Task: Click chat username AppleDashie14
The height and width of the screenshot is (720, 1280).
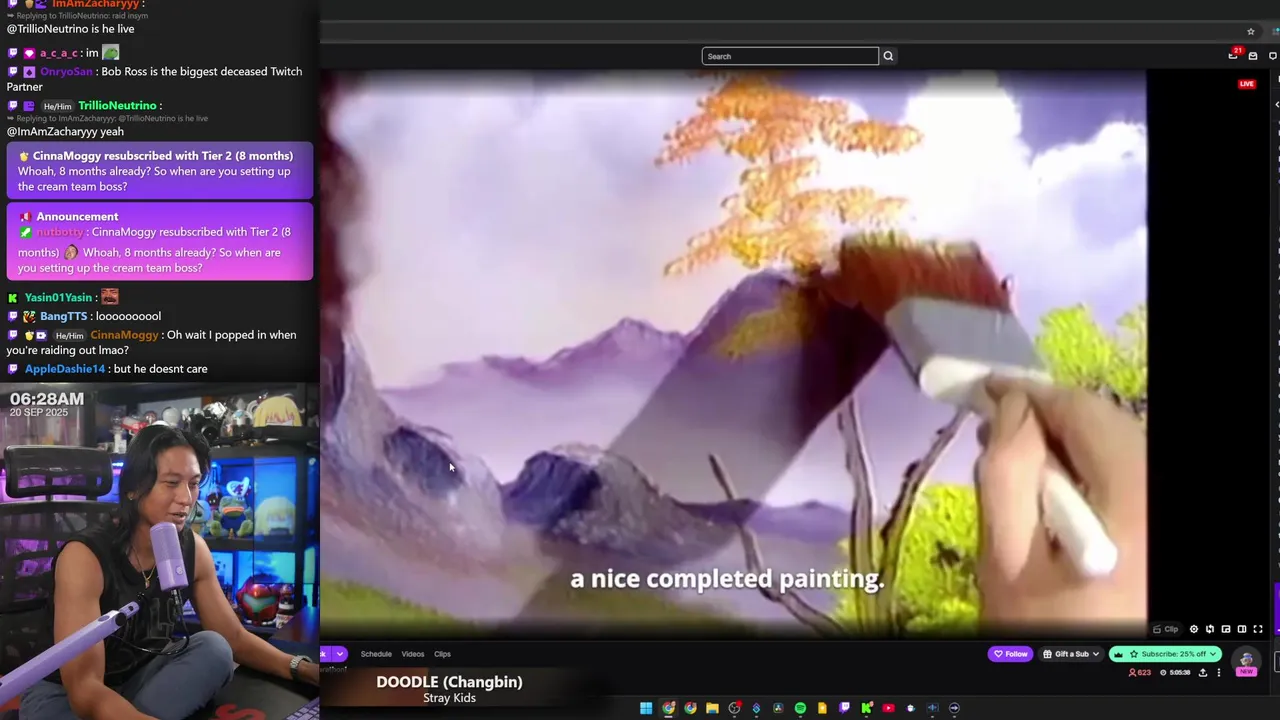Action: (x=65, y=369)
